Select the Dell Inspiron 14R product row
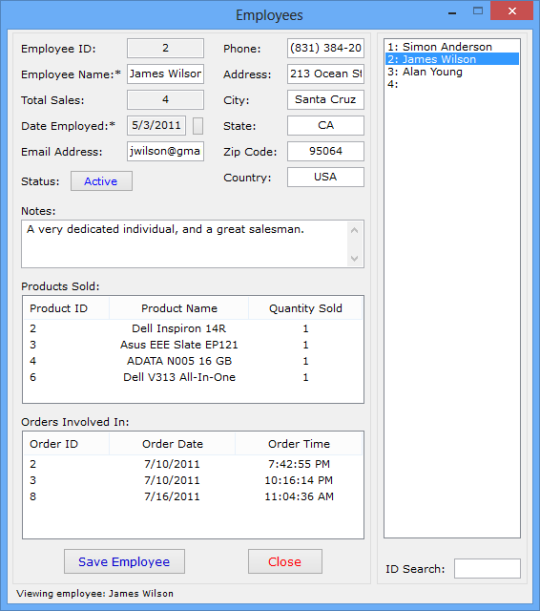Image resolution: width=540 pixels, height=611 pixels. (x=193, y=328)
